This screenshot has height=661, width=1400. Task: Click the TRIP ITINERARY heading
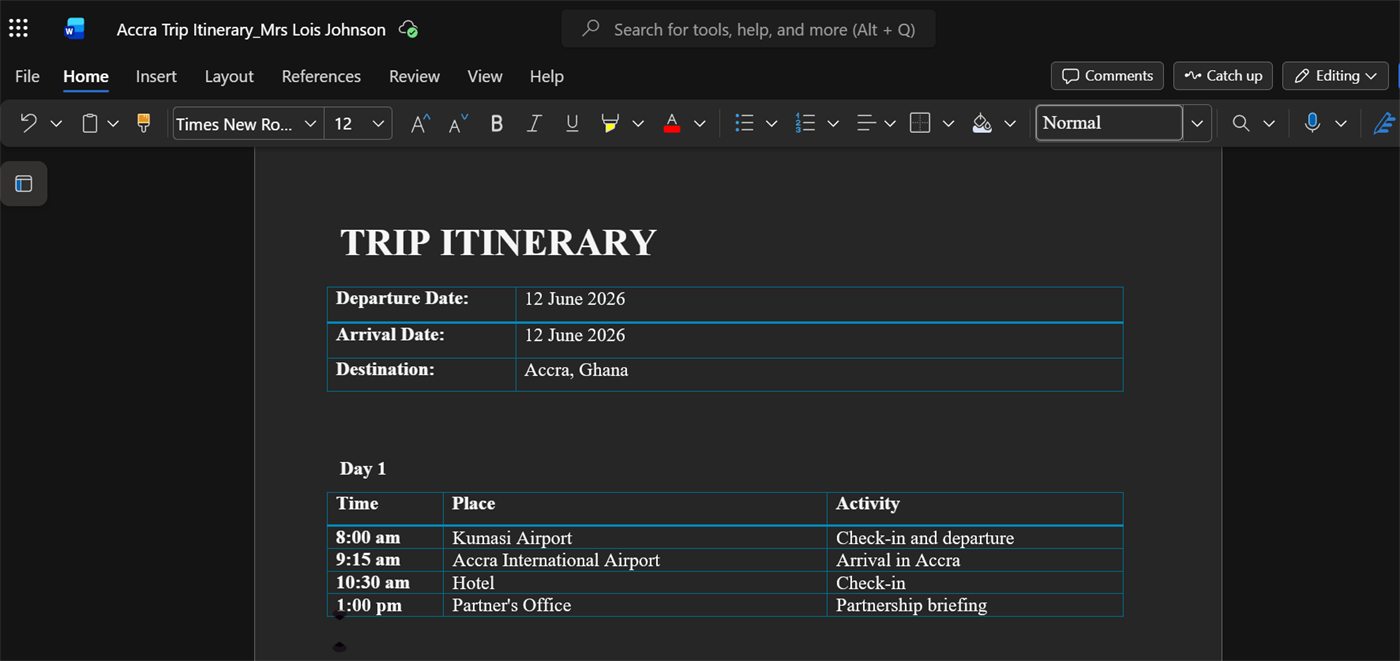[x=498, y=242]
